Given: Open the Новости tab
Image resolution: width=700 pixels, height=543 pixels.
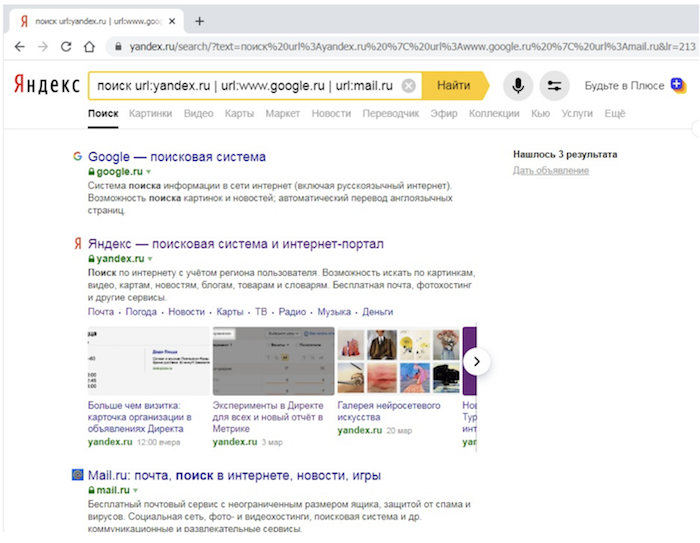Looking at the screenshot, I should pos(331,113).
